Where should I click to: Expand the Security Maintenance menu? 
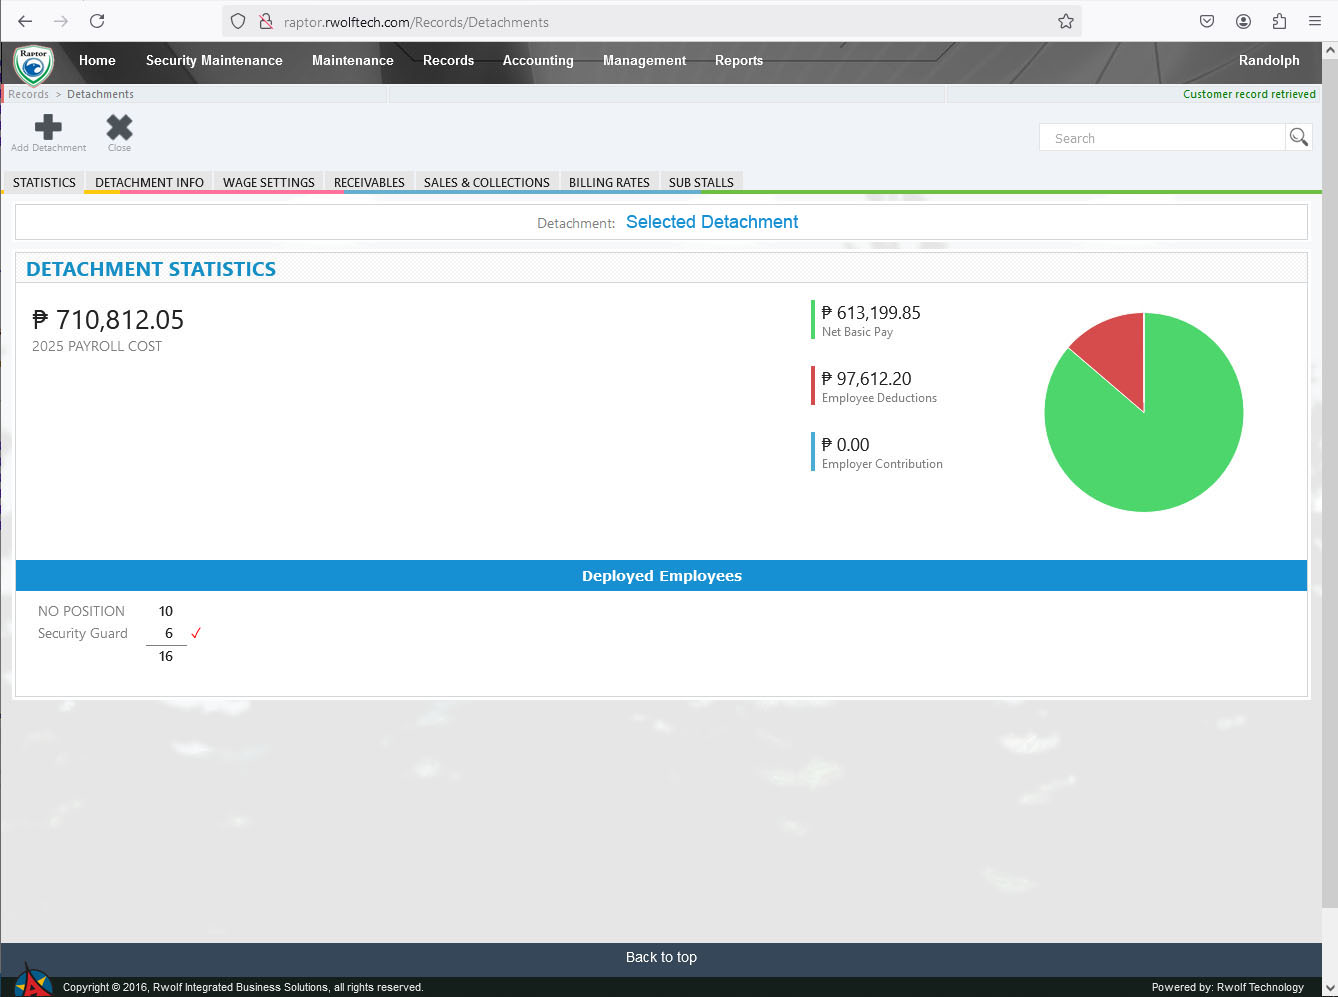214,61
